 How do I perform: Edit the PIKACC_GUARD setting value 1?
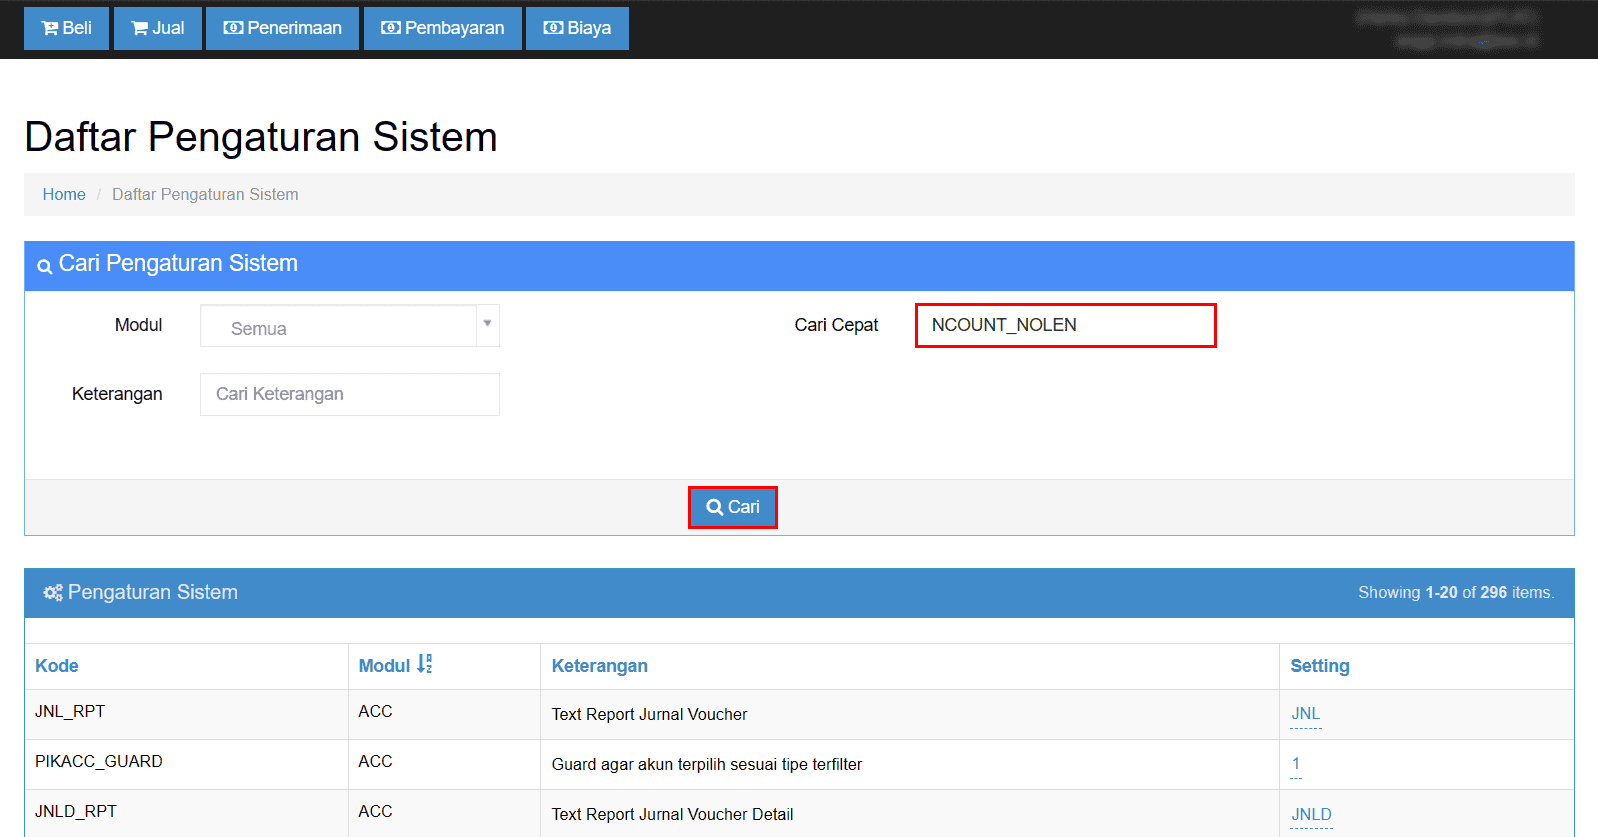1296,764
